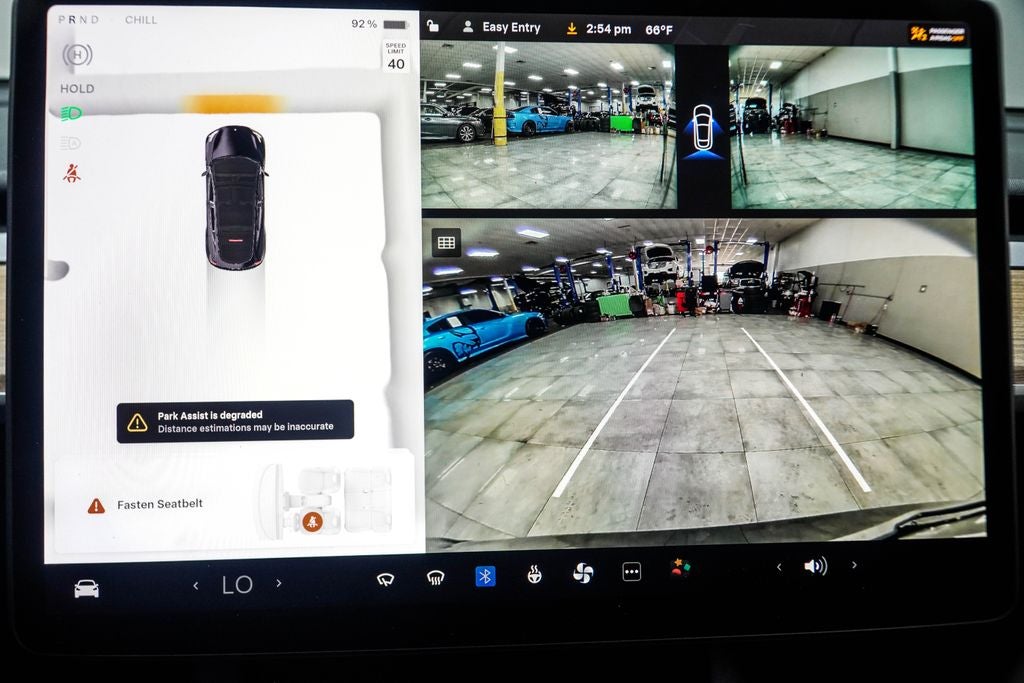Raise volume using the right arrow
The width and height of the screenshot is (1024, 683).
tap(854, 565)
